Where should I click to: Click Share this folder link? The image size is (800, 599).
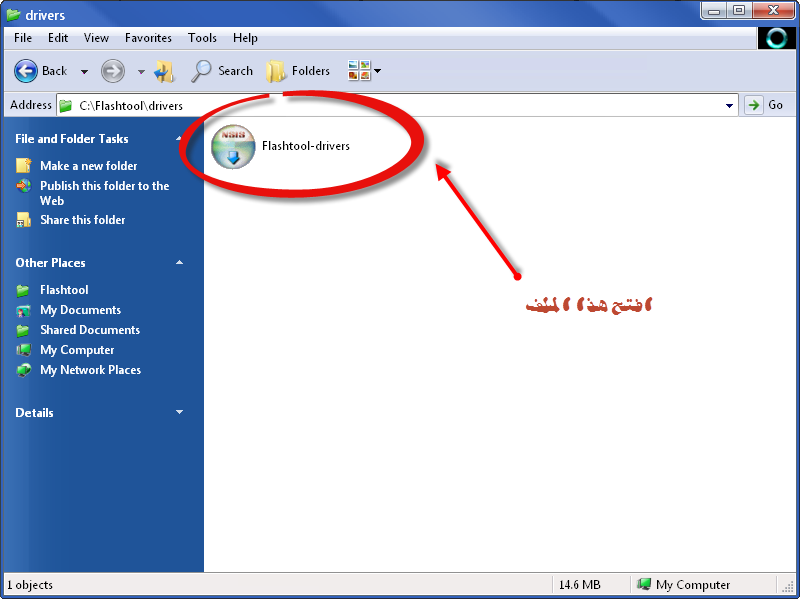[x=83, y=220]
